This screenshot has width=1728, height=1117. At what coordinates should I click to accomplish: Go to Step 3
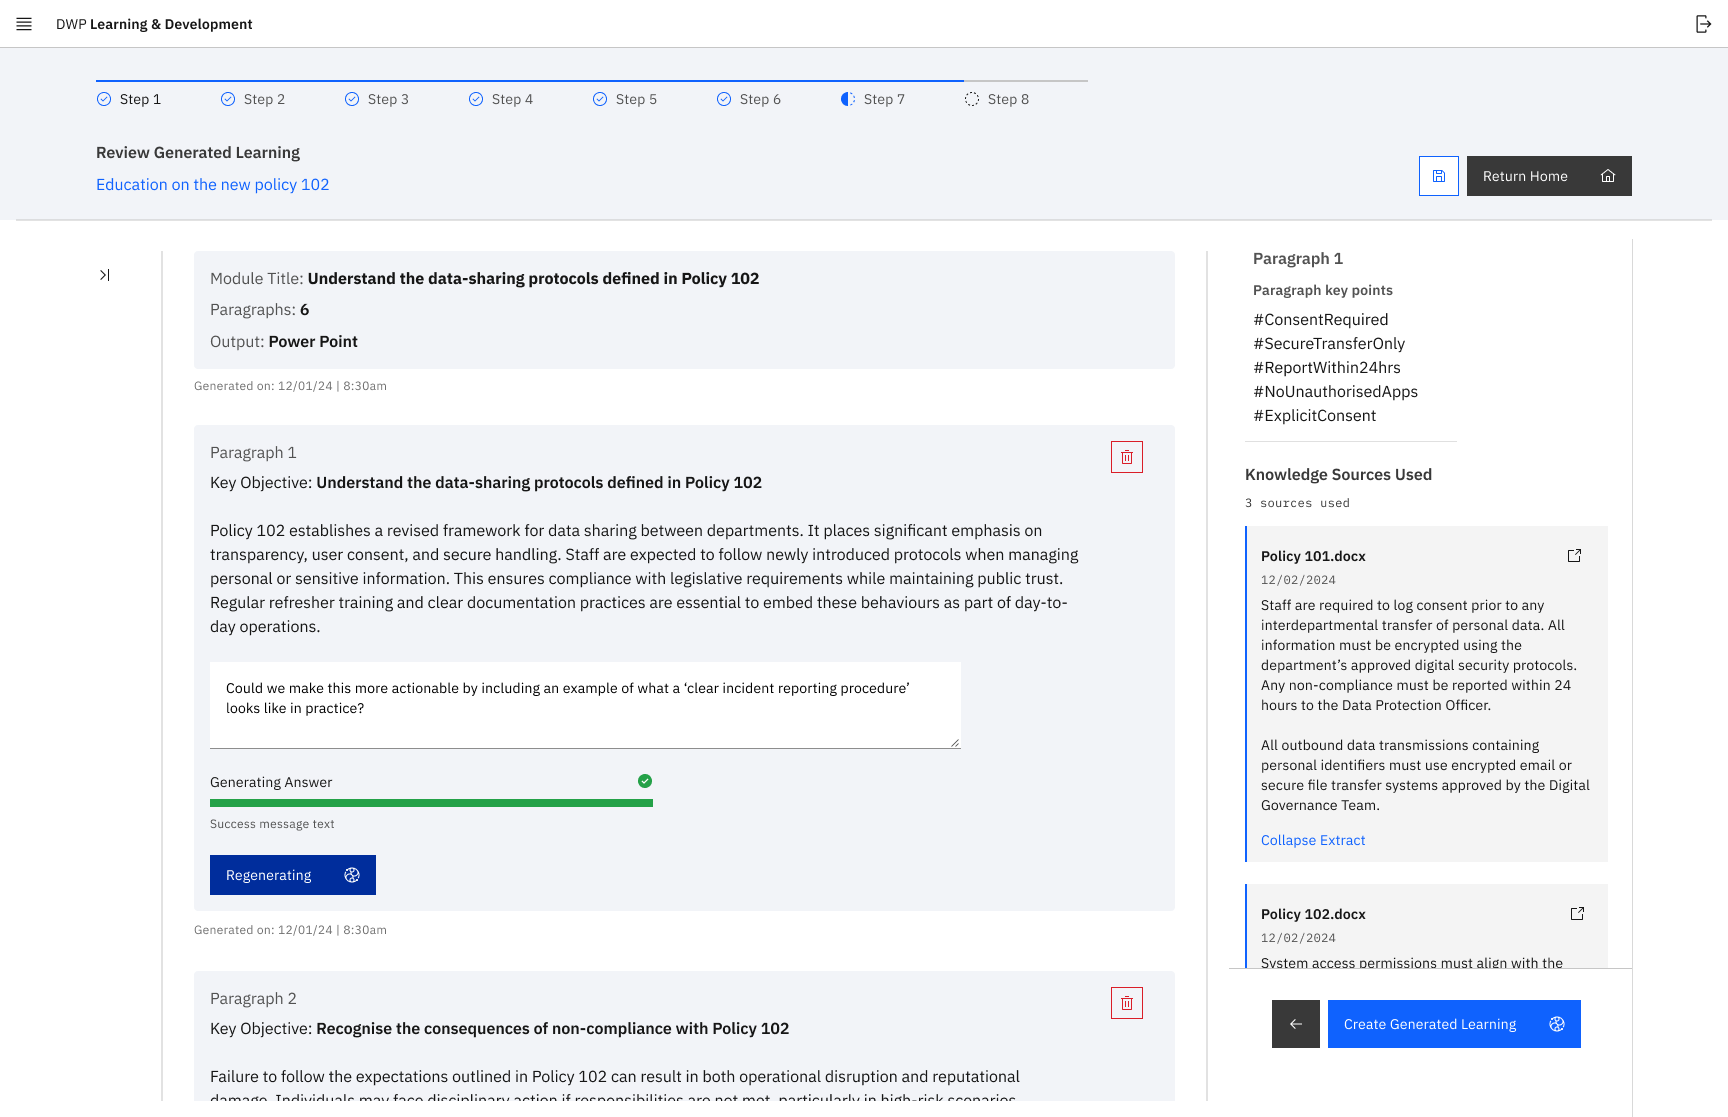[x=377, y=99]
